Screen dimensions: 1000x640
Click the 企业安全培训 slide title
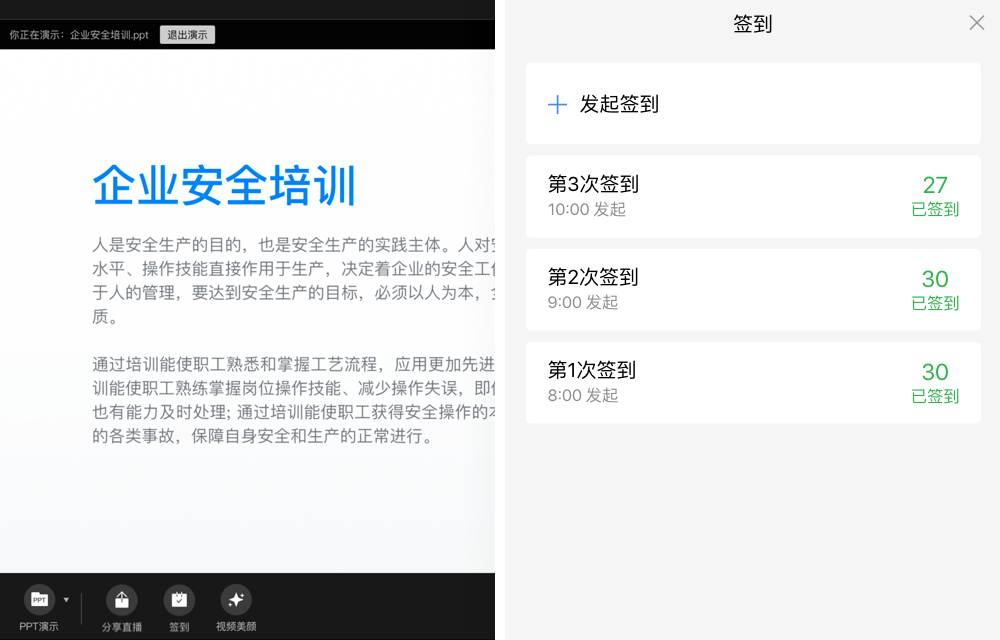pos(224,185)
